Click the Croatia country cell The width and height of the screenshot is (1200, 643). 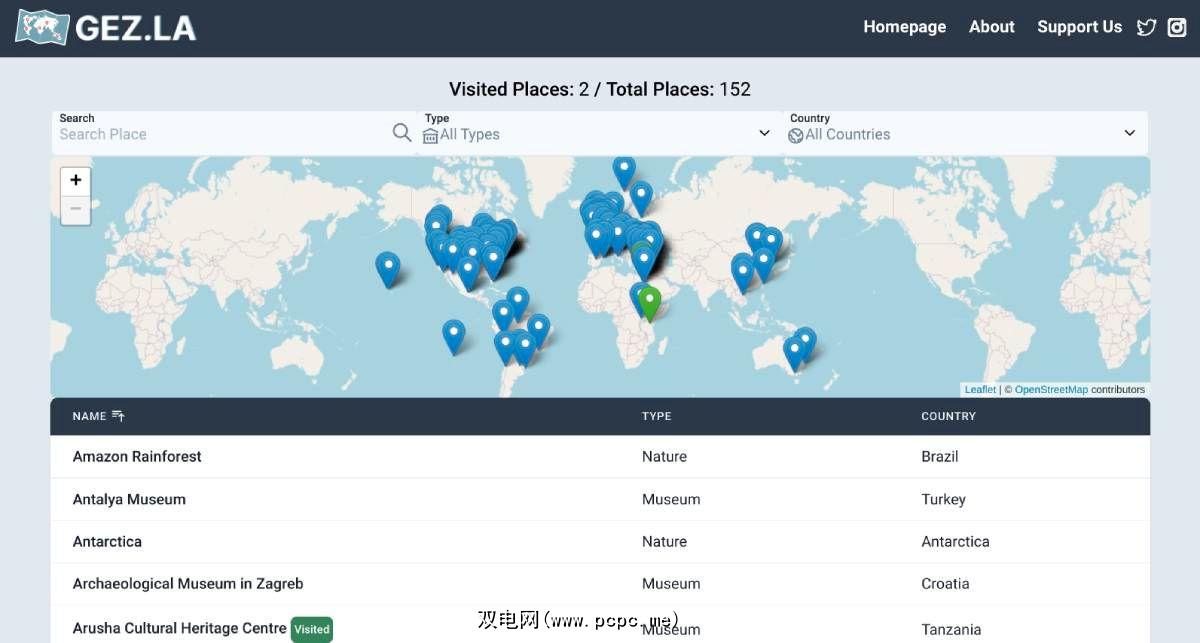[x=945, y=583]
